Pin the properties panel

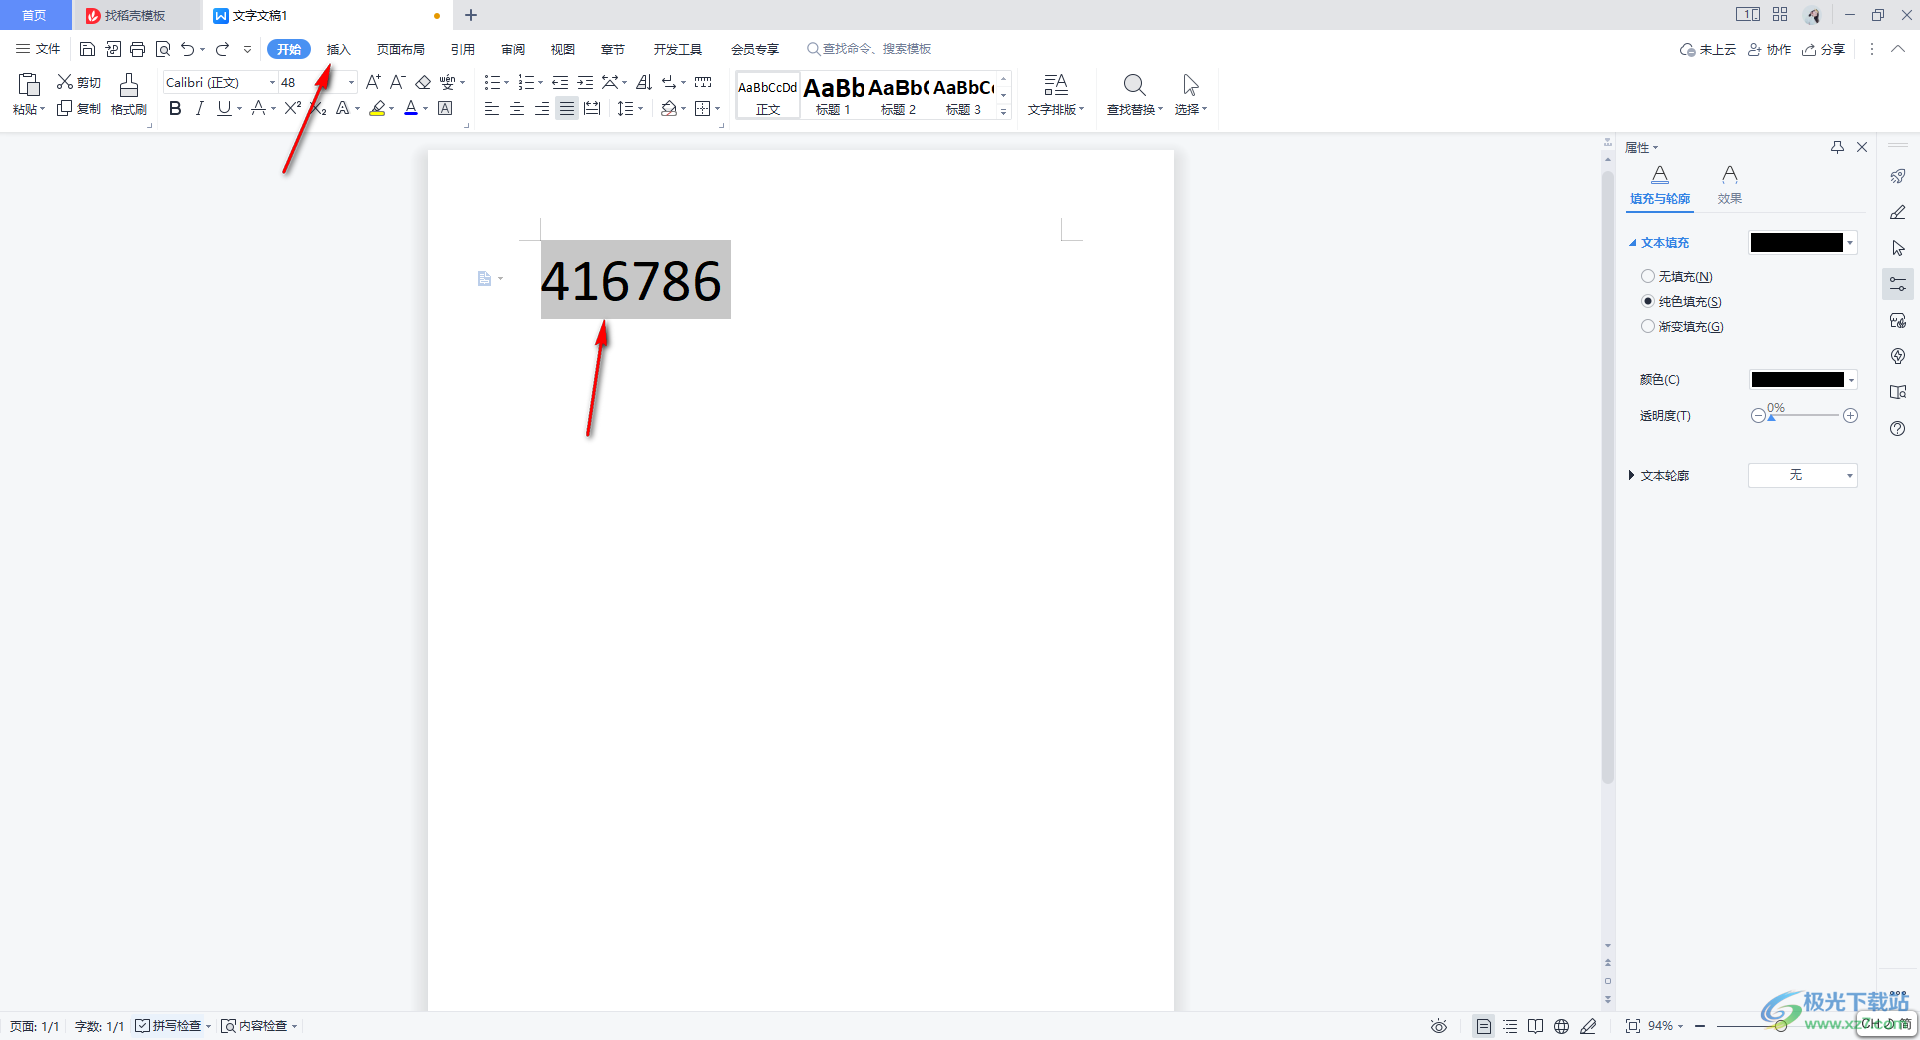coord(1837,147)
